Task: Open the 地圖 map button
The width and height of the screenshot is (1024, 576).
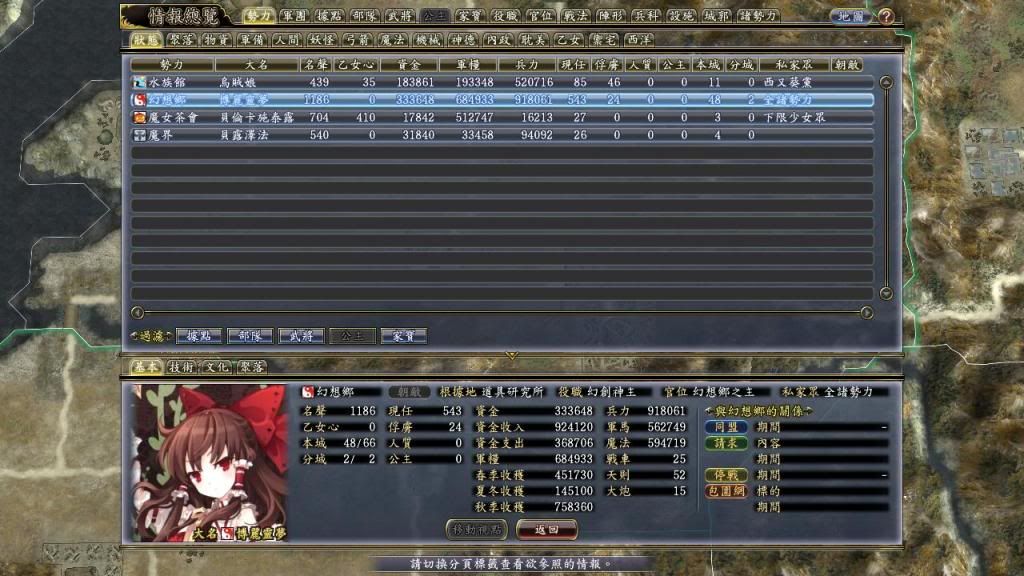Action: (x=850, y=16)
